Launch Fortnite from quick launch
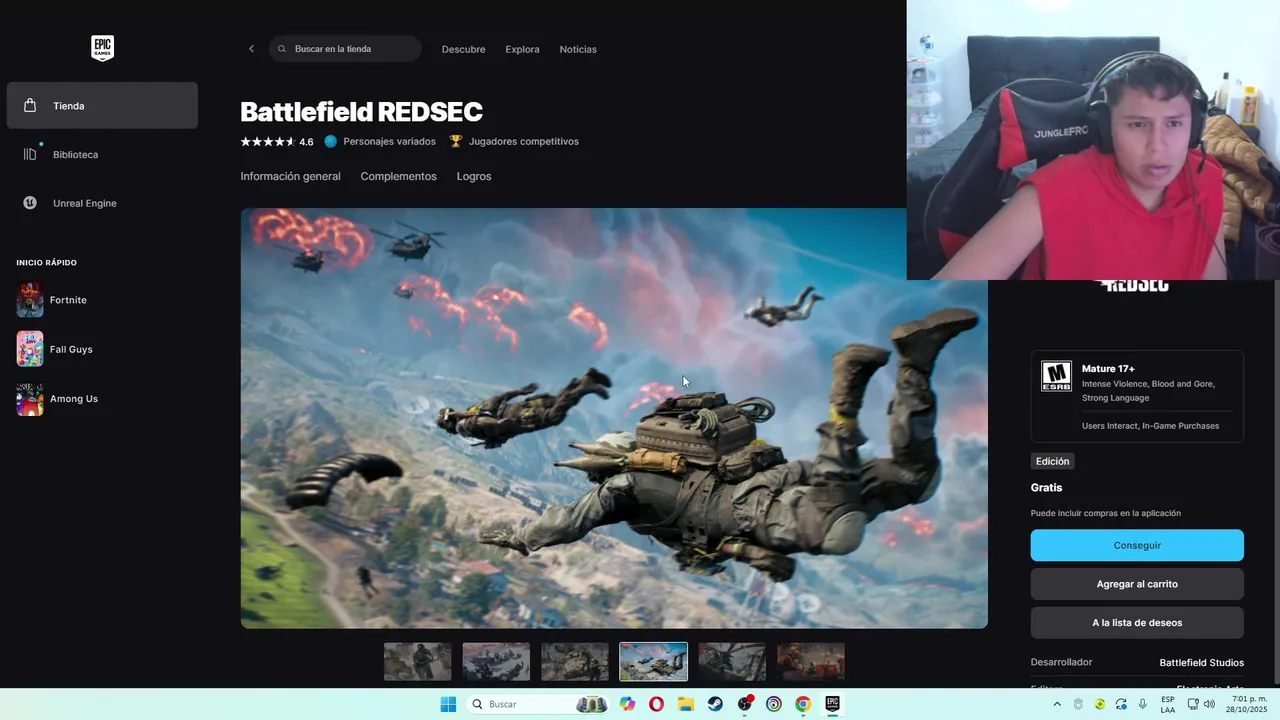This screenshot has height=720, width=1280. pos(102,300)
